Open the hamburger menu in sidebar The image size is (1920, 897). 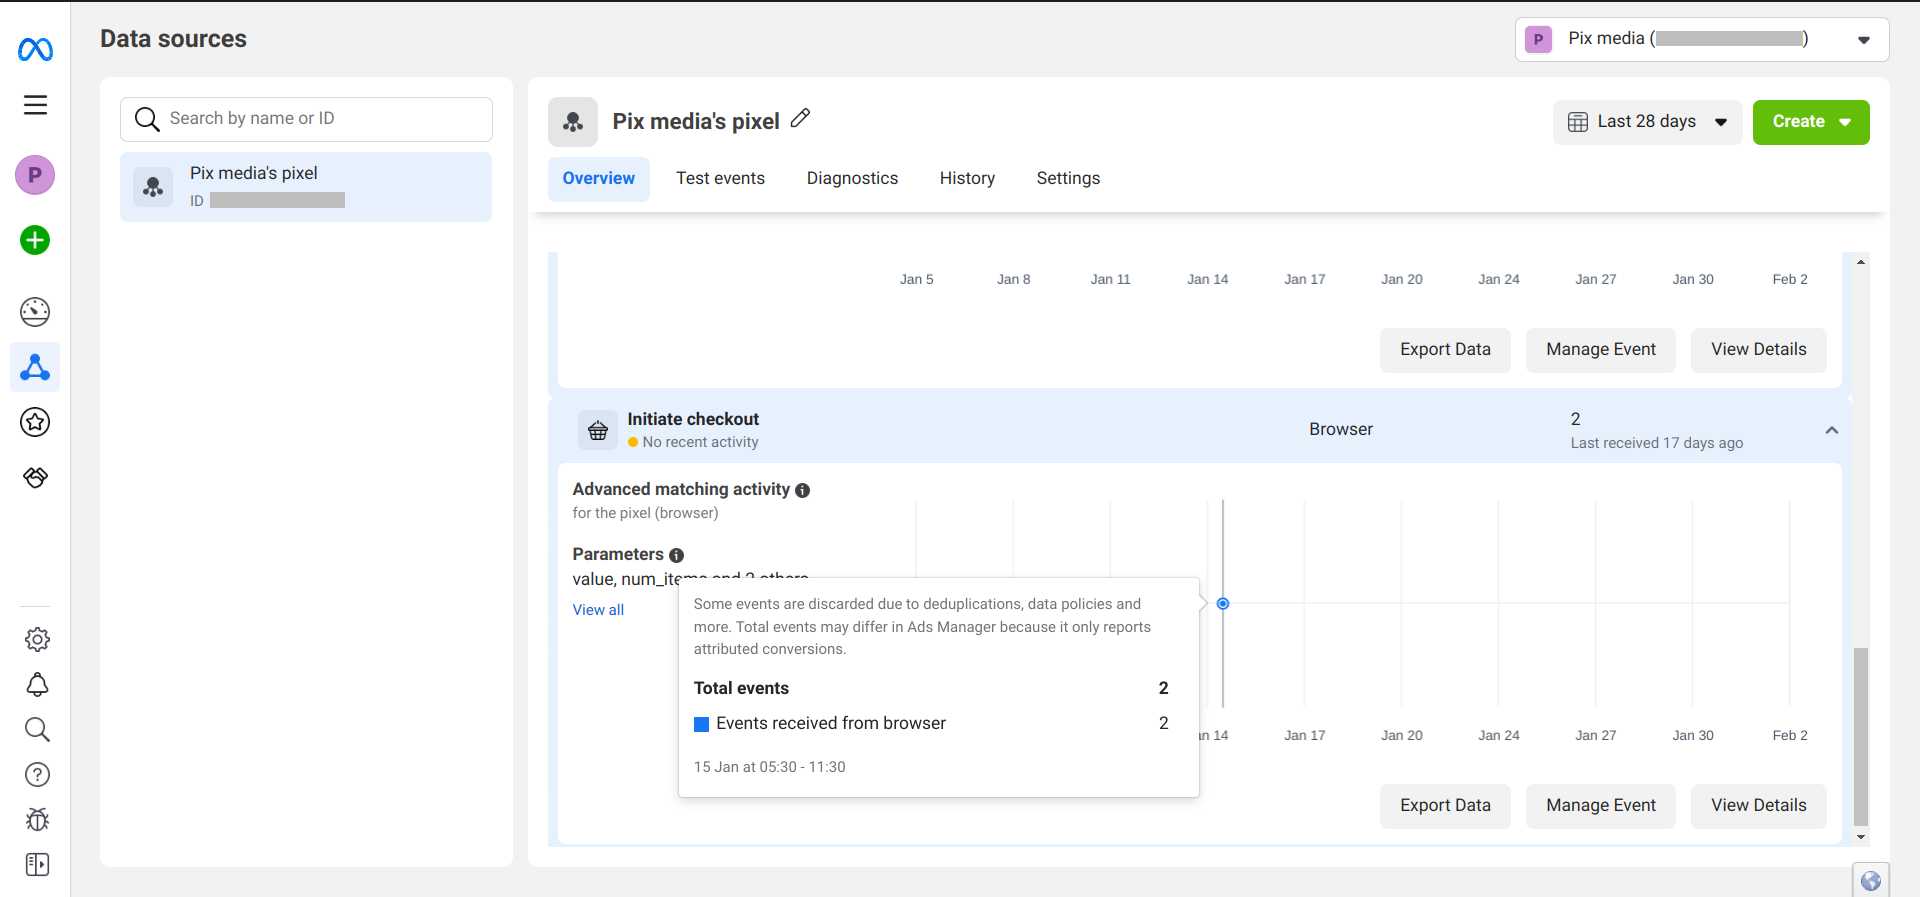tap(35, 105)
